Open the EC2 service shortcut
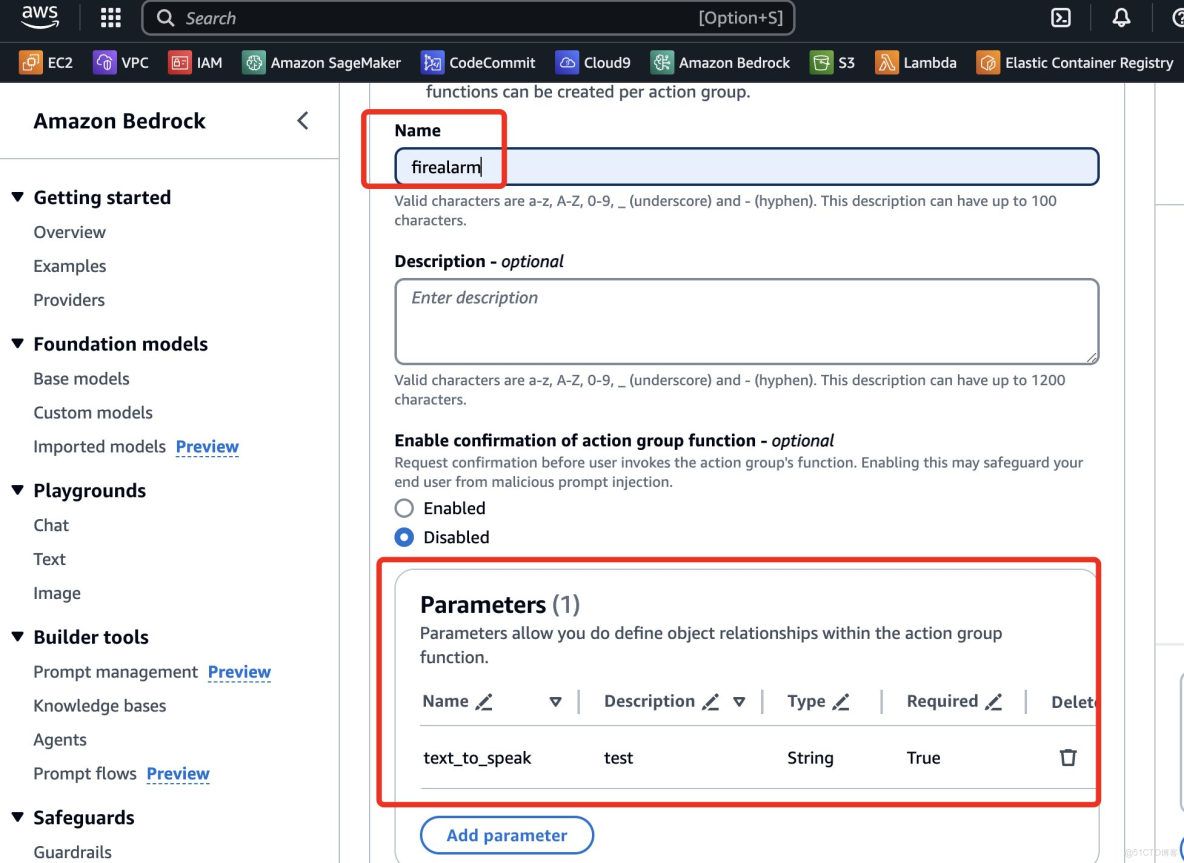The width and height of the screenshot is (1184, 863). point(46,62)
